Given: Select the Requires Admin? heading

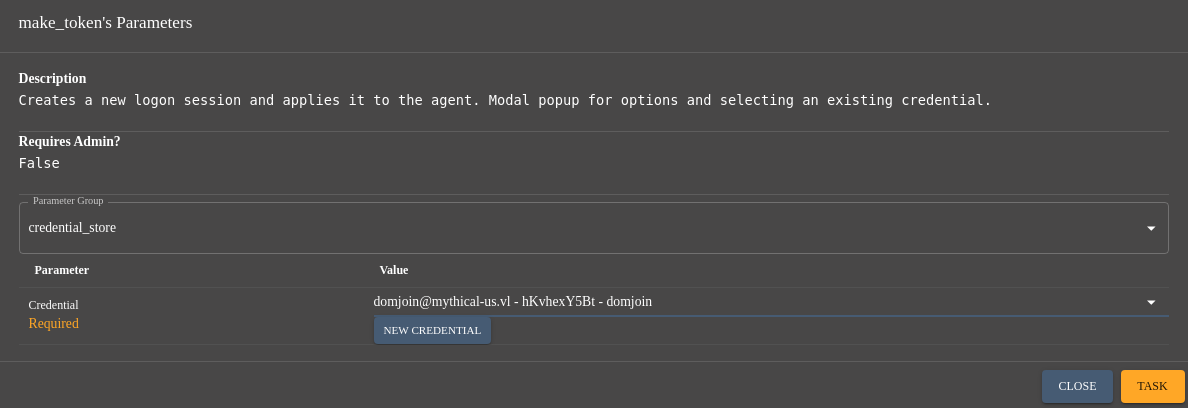Looking at the screenshot, I should (69, 142).
